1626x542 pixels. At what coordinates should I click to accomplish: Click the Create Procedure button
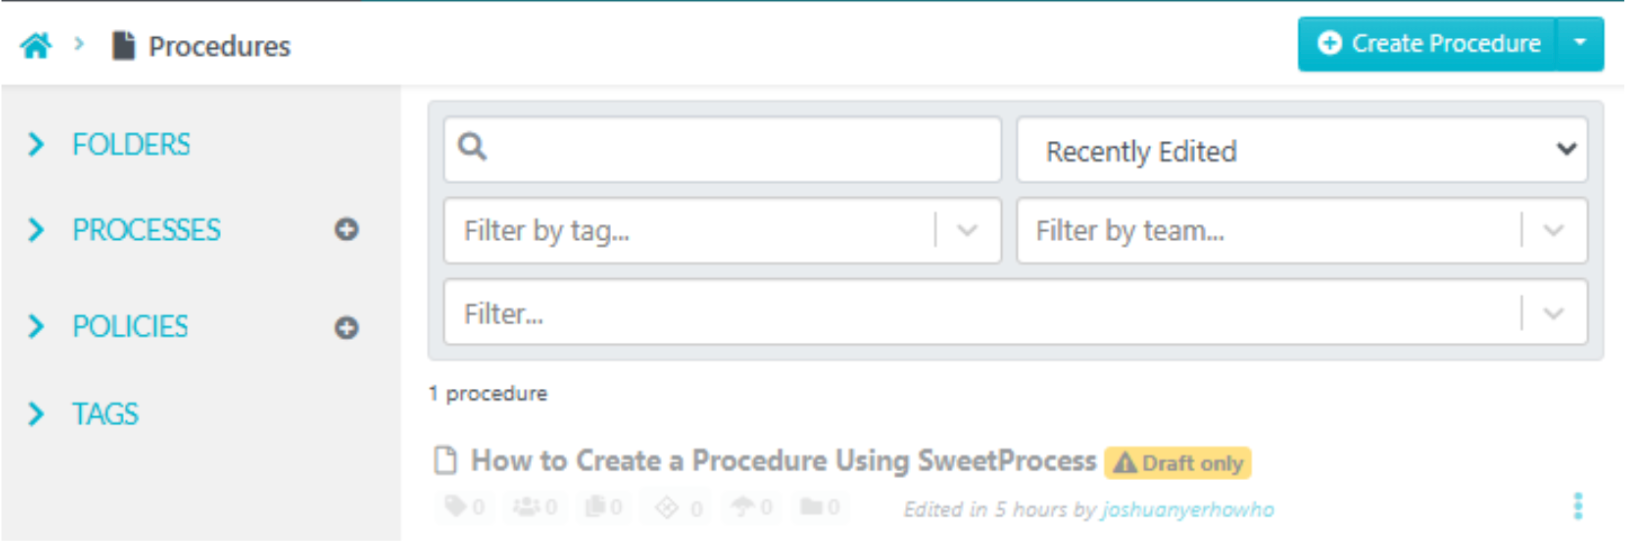1428,44
